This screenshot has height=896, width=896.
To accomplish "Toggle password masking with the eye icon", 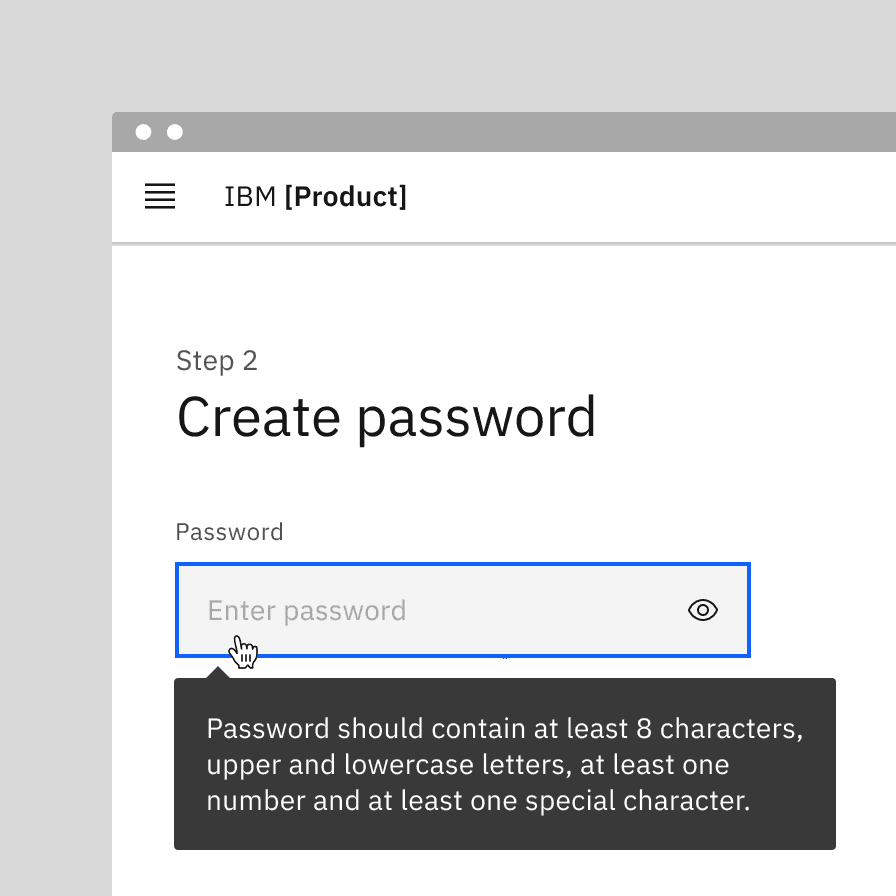I will click(x=703, y=609).
